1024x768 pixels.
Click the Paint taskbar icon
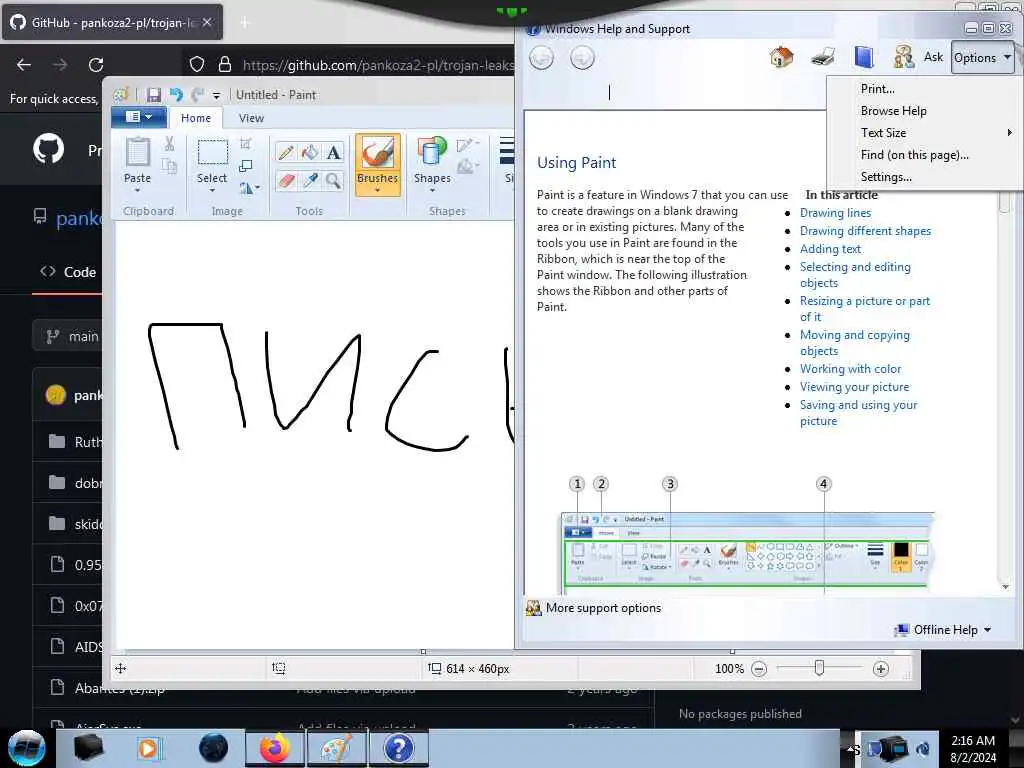(336, 748)
